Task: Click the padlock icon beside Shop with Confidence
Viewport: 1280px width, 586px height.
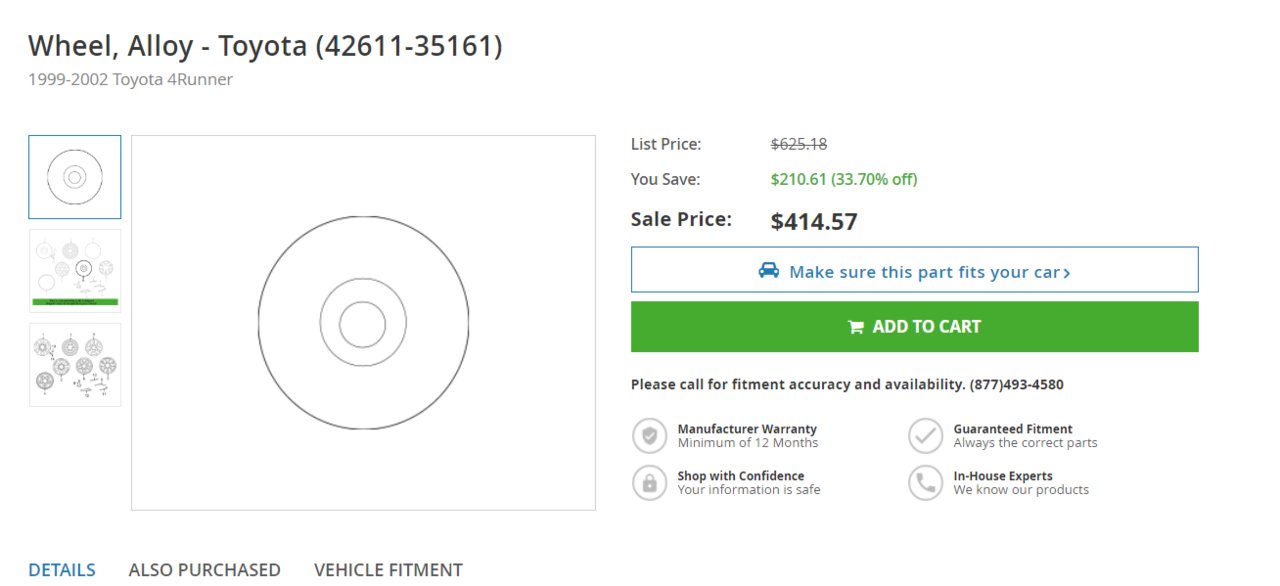Action: coord(650,483)
